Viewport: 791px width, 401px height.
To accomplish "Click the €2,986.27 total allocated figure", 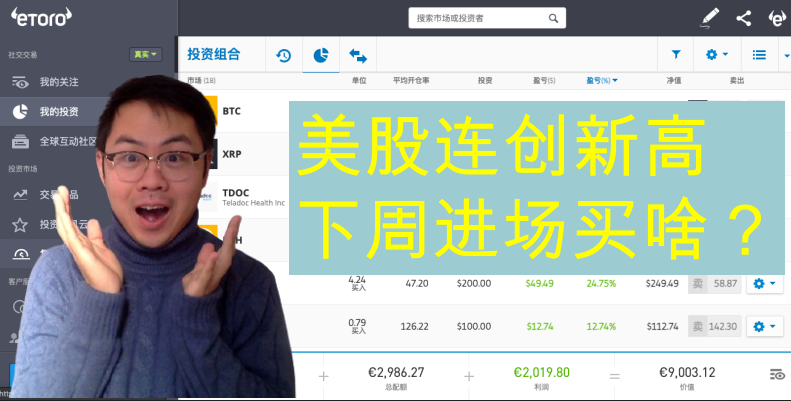I will coord(396,372).
